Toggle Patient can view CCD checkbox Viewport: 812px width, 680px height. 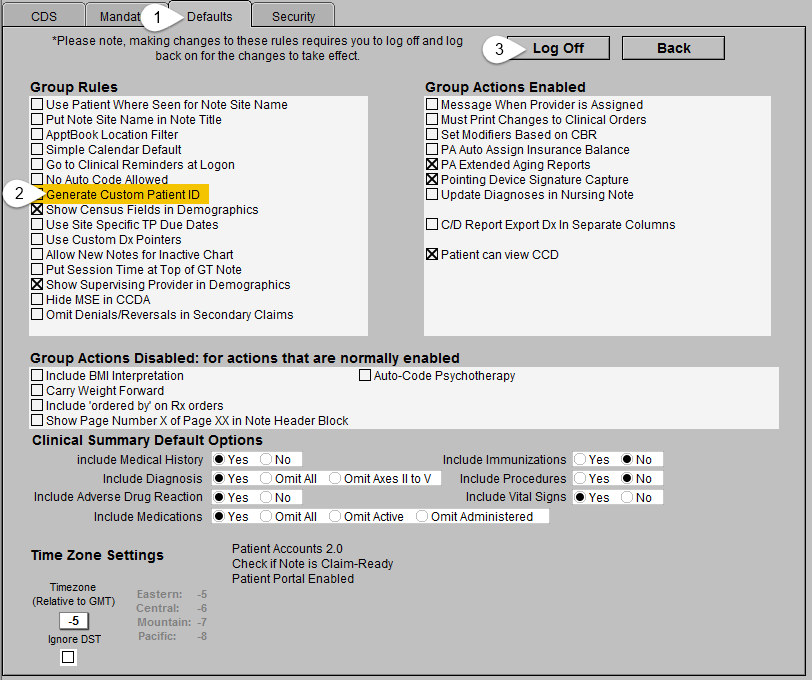[x=432, y=255]
